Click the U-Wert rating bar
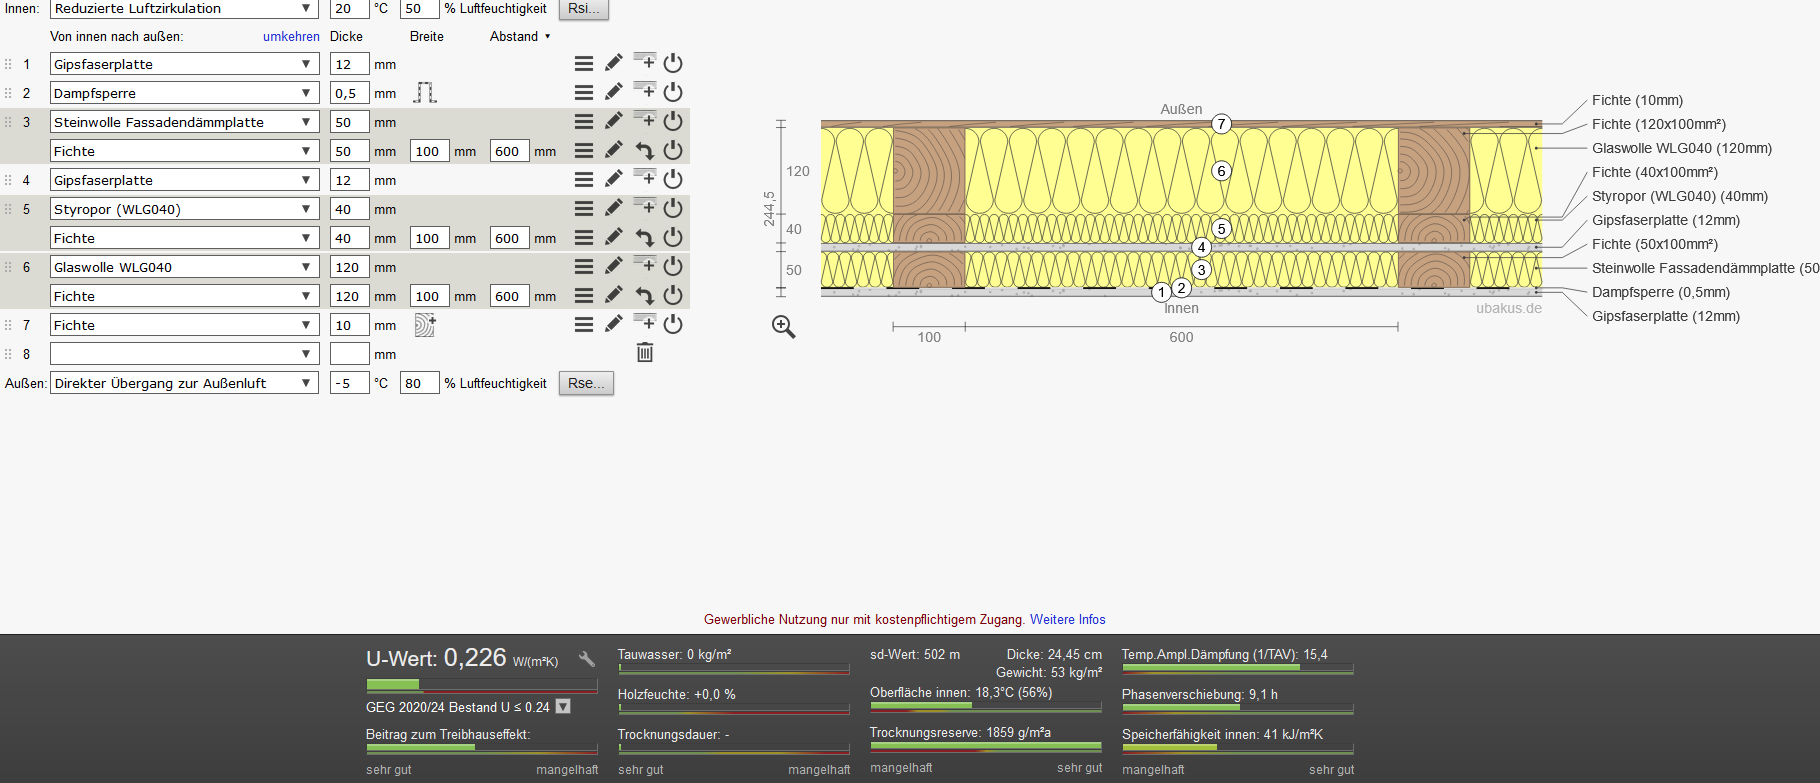This screenshot has width=1820, height=783. pyautogui.click(x=481, y=686)
